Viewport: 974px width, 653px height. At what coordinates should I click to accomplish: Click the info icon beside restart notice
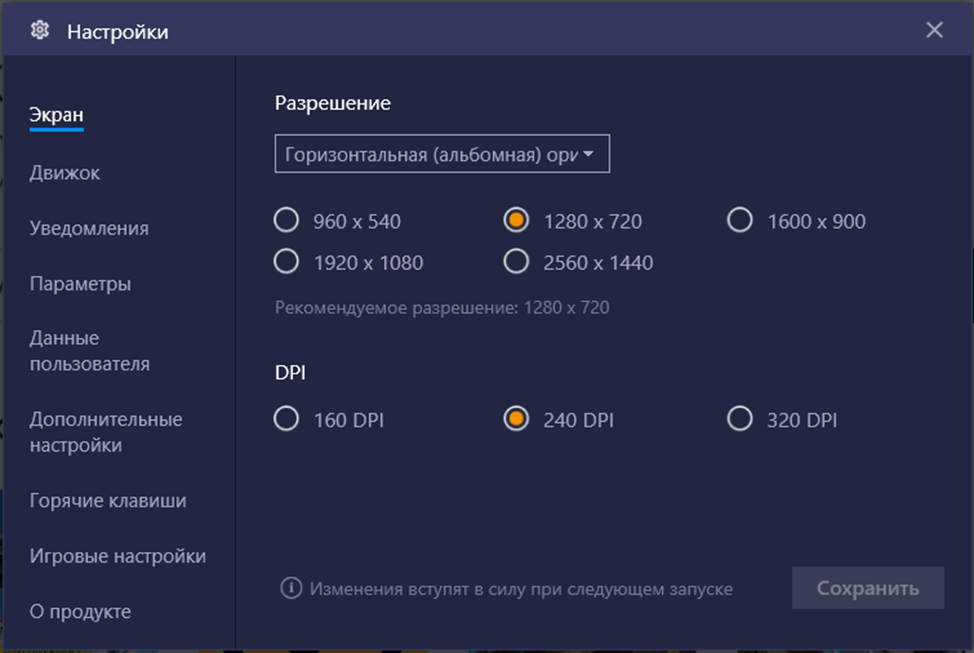coord(291,588)
